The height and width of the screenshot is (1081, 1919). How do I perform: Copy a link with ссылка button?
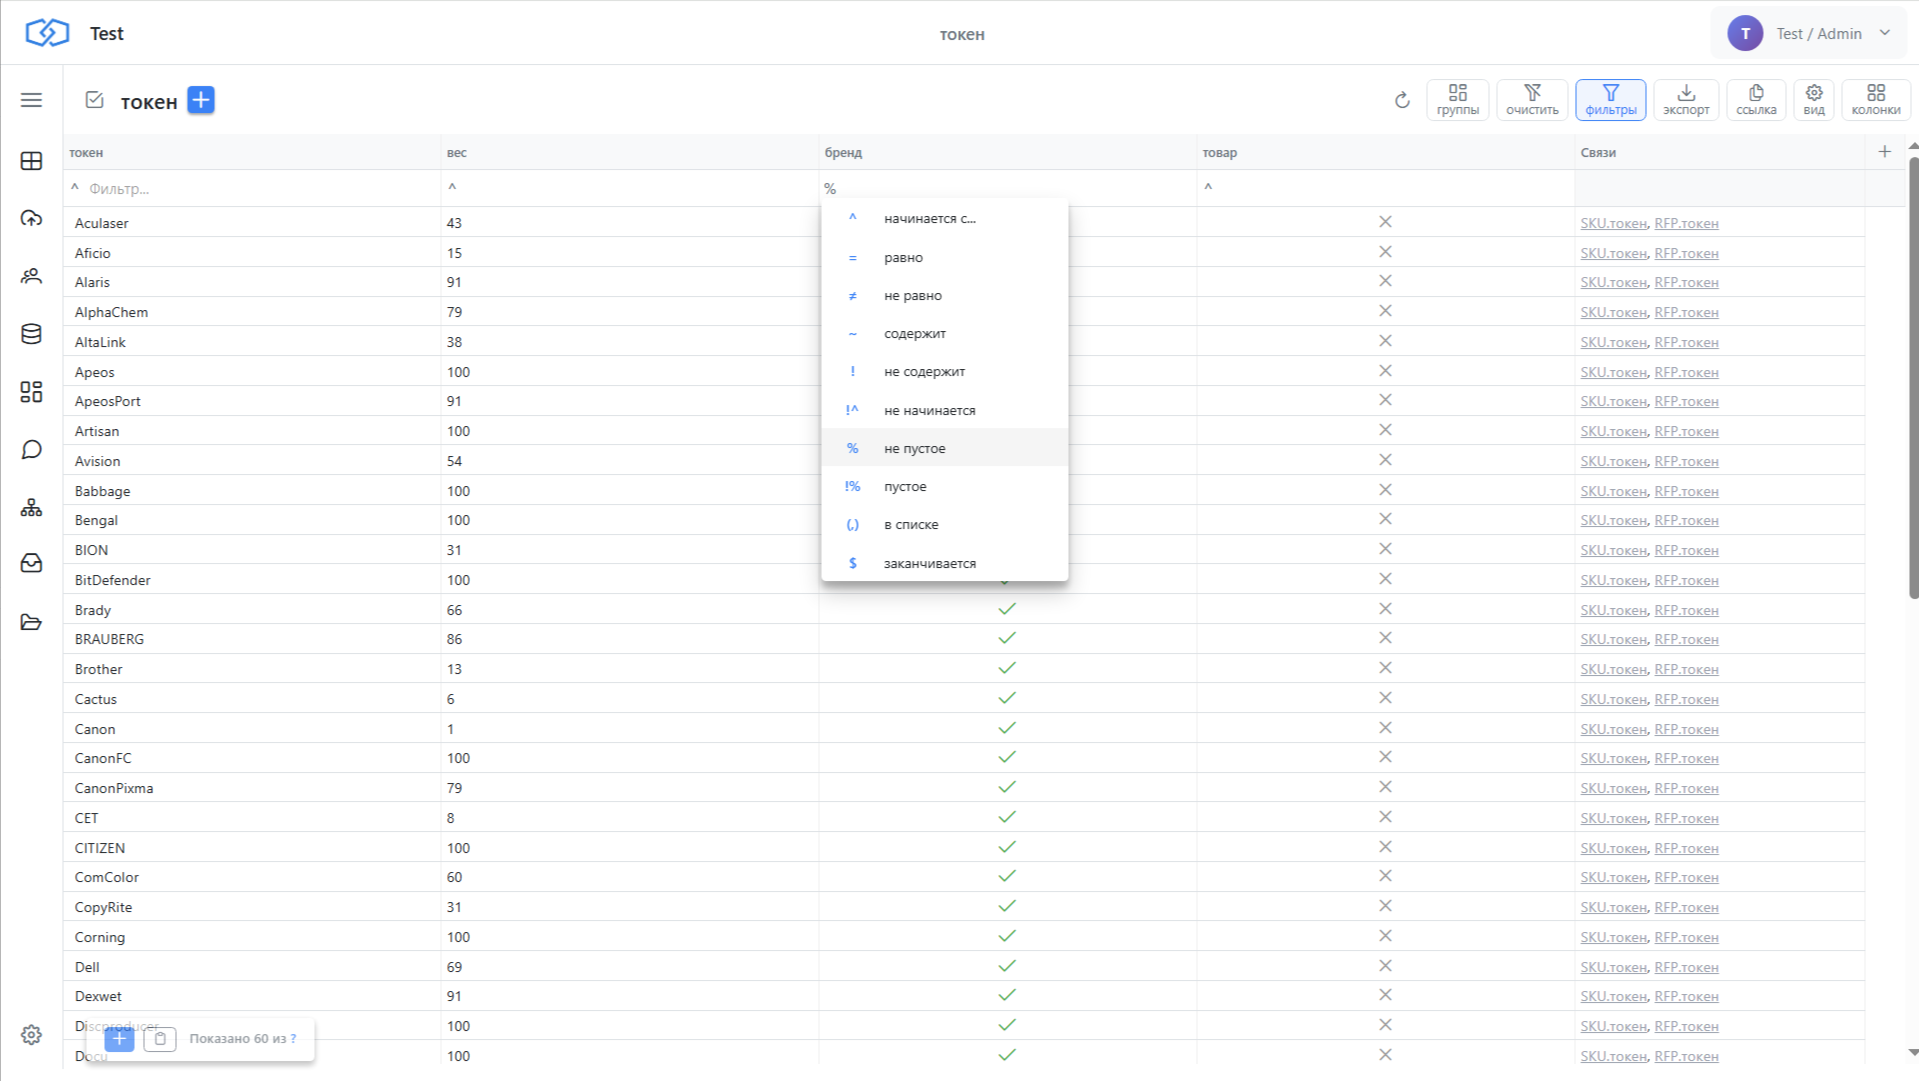pyautogui.click(x=1756, y=100)
